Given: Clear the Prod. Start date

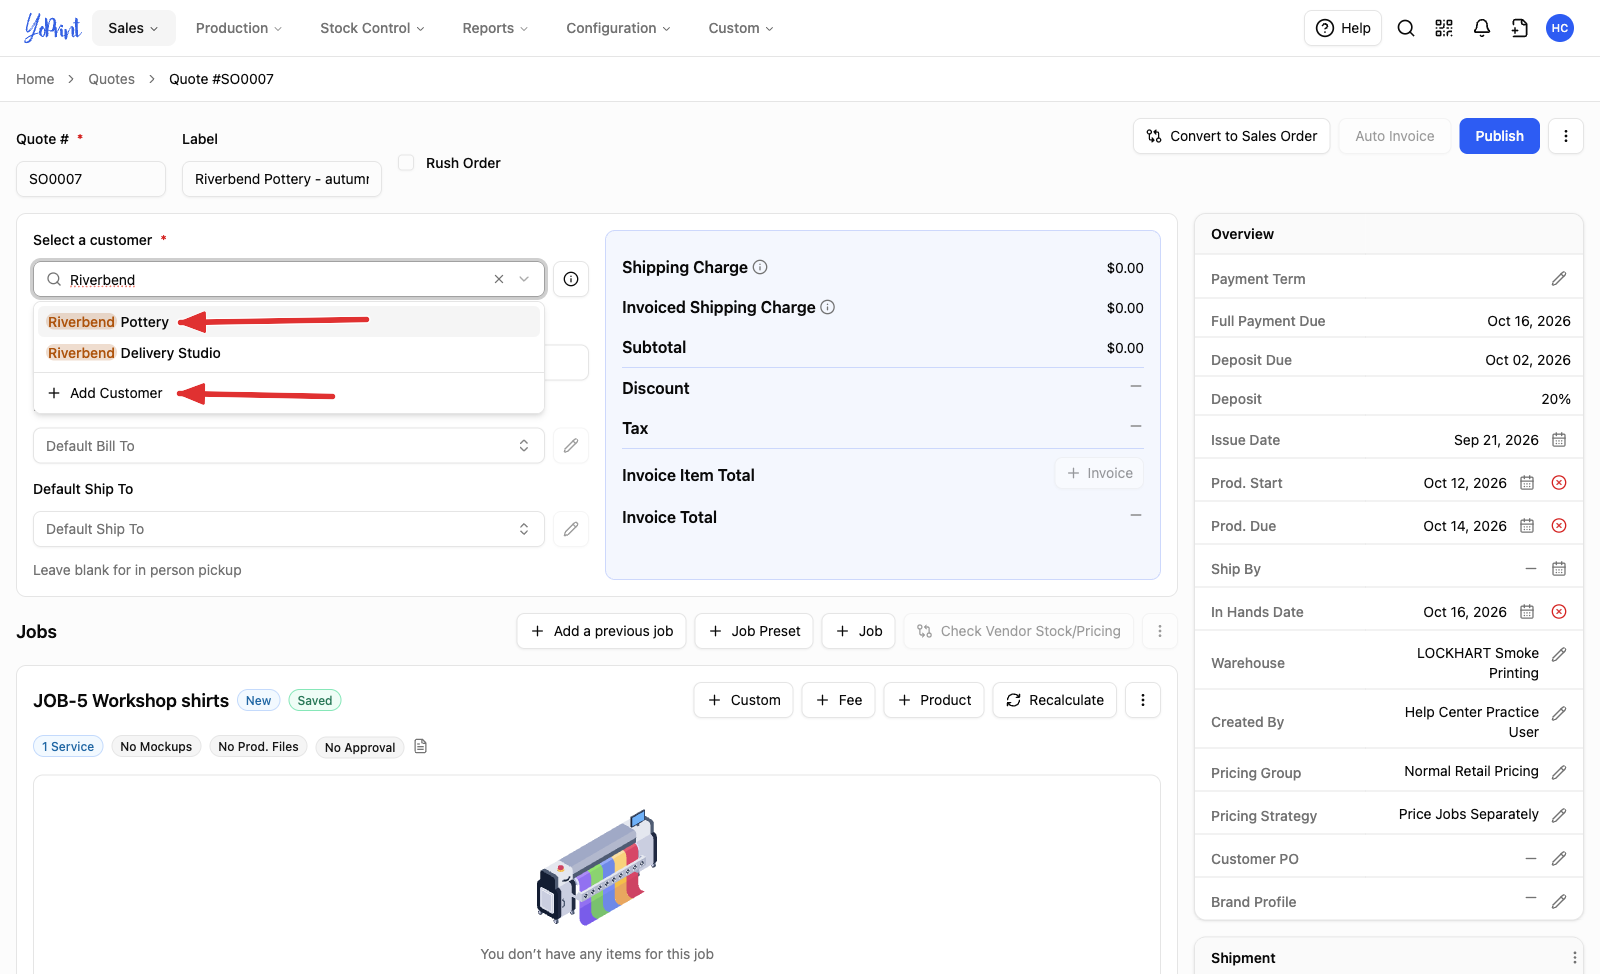Looking at the screenshot, I should pos(1559,483).
